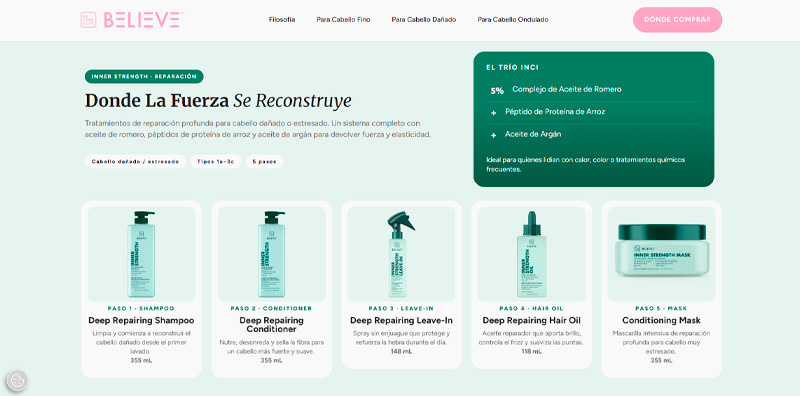The image size is (800, 396).
Task: Click the 148 mL size text
Action: click(x=401, y=352)
